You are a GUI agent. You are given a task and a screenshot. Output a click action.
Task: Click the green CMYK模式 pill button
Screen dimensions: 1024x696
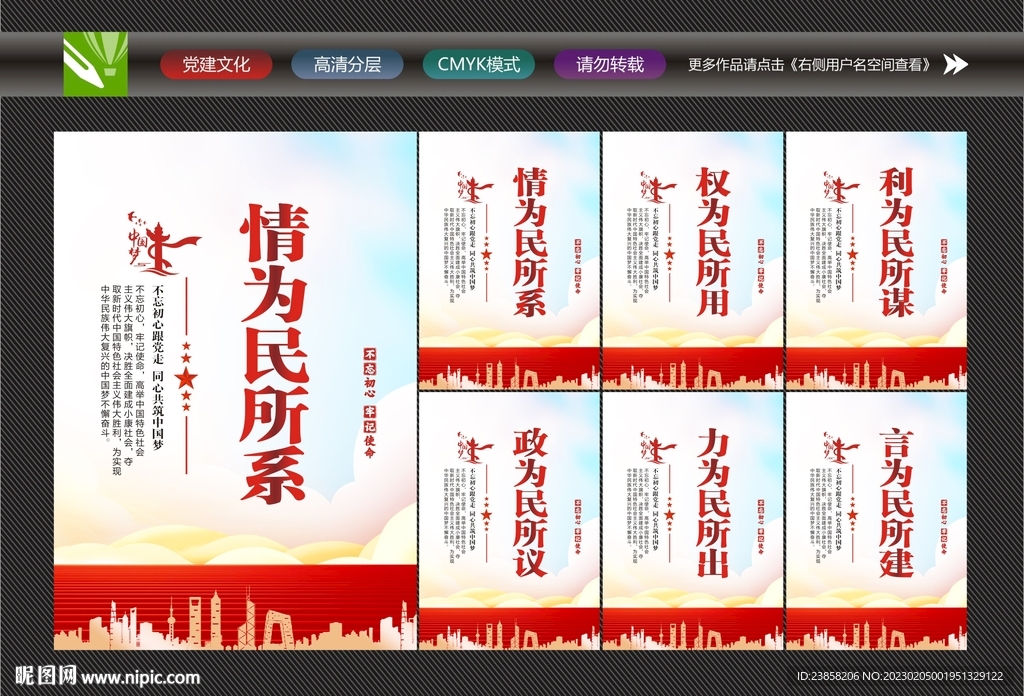pyautogui.click(x=479, y=65)
